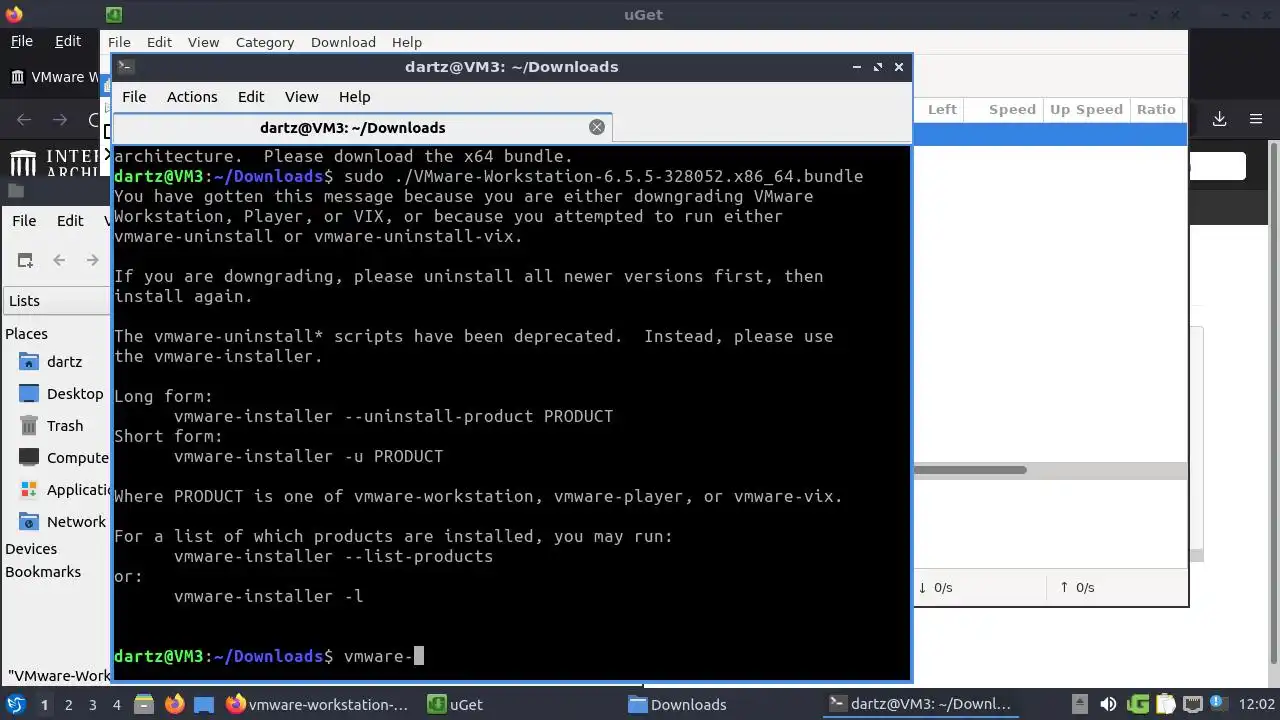
Task: Switch to workspace 2
Action: click(68, 704)
